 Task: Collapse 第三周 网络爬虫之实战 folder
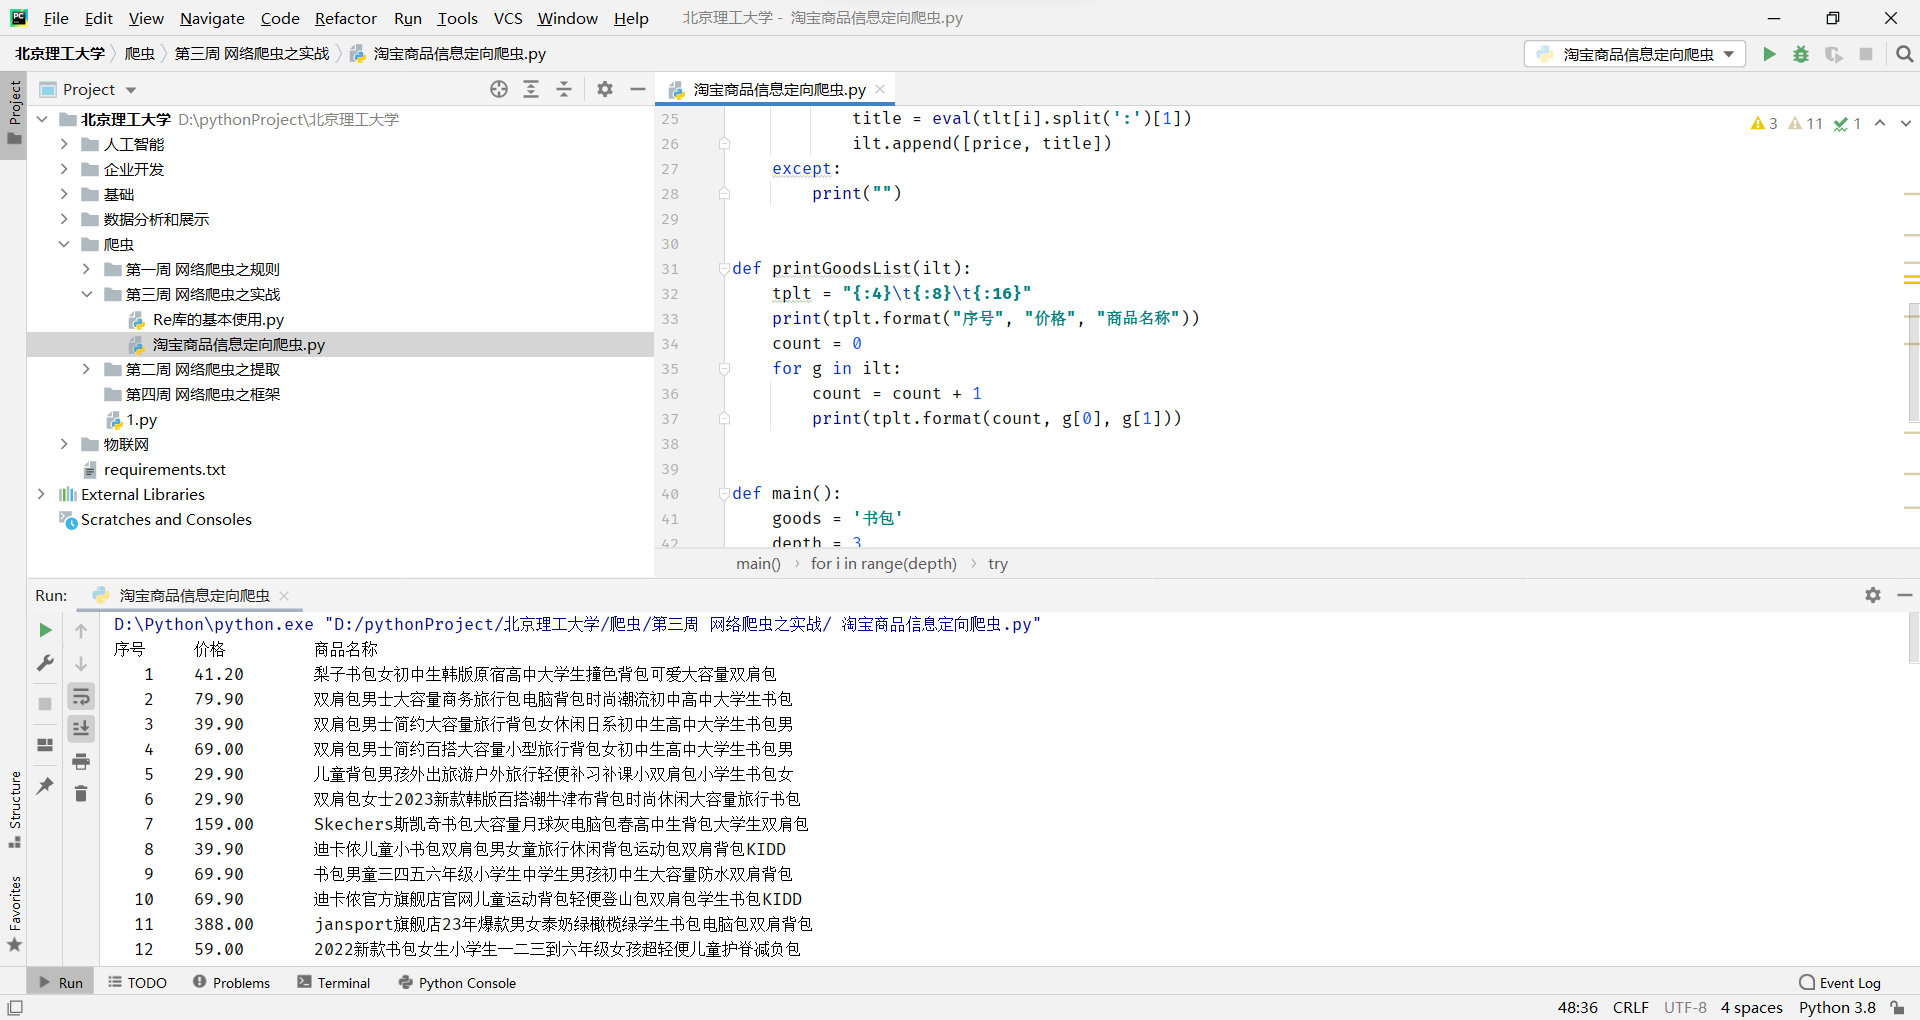pyautogui.click(x=86, y=294)
